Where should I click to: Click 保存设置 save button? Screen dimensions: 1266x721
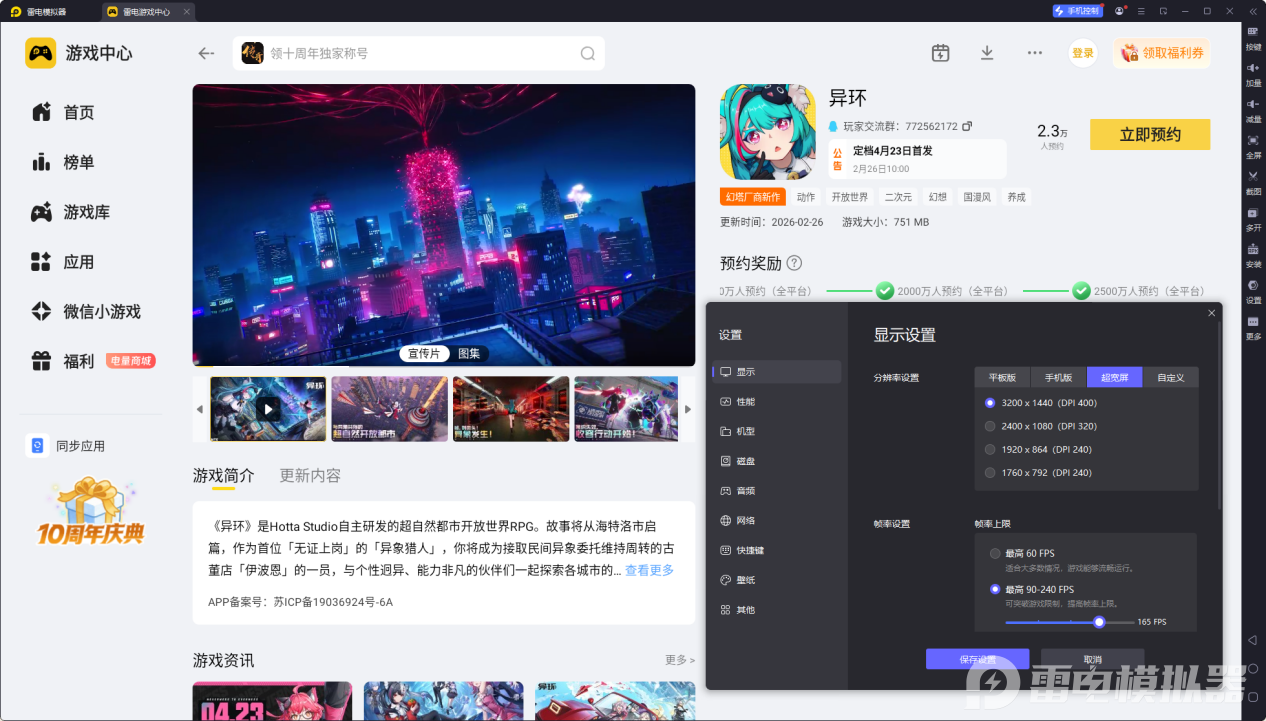pos(977,659)
